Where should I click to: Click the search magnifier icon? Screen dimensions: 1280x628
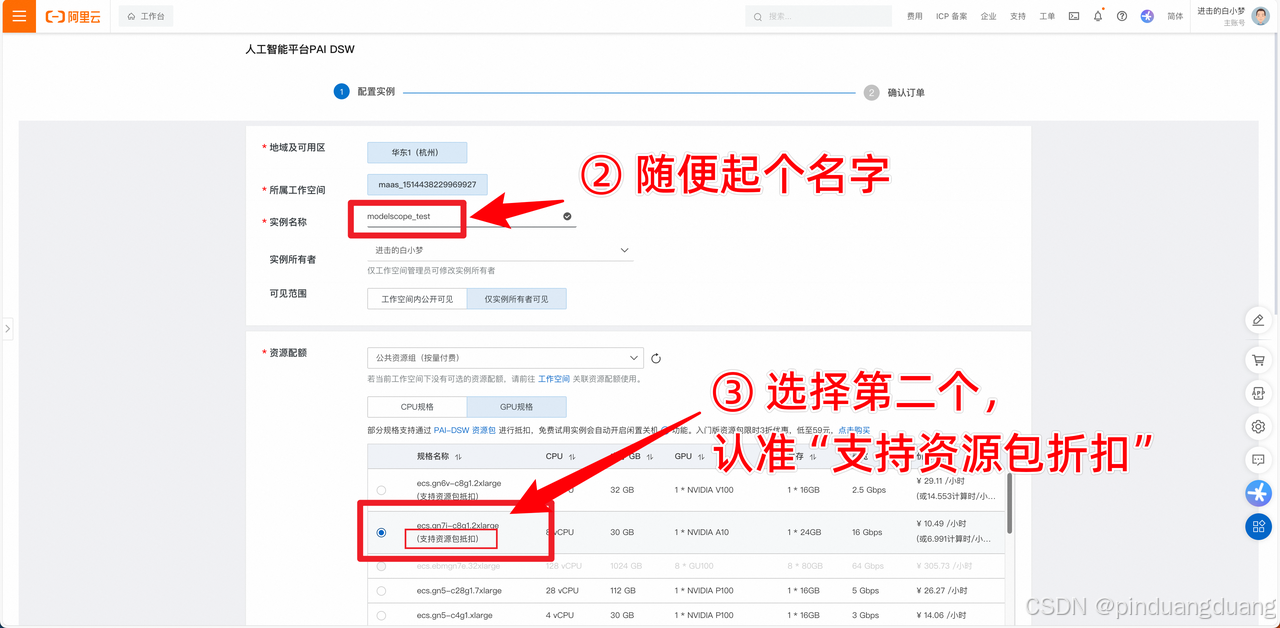tap(758, 17)
